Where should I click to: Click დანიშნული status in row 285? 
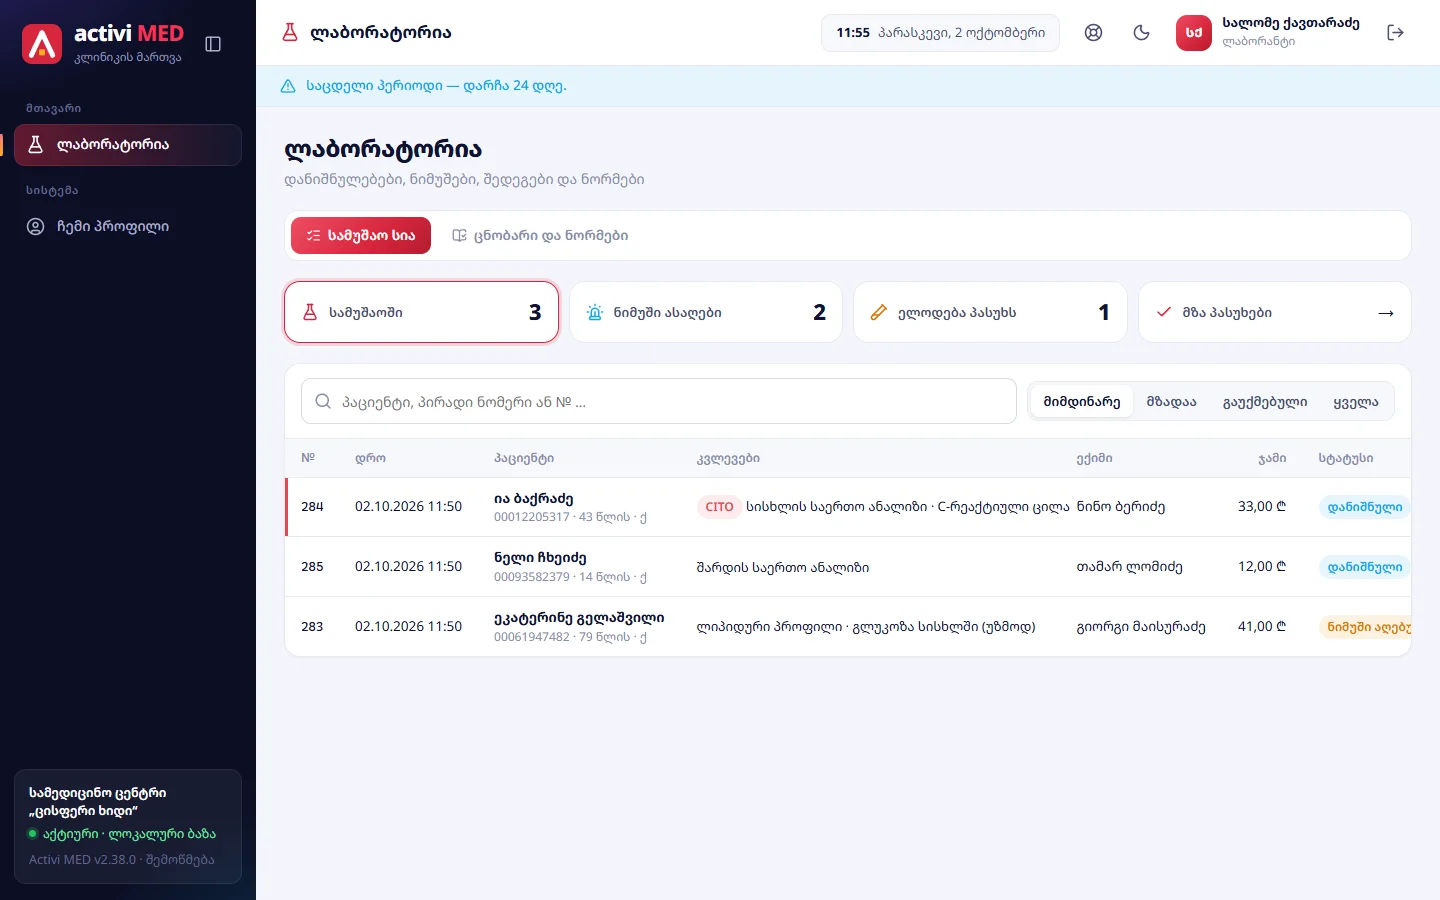(1365, 567)
